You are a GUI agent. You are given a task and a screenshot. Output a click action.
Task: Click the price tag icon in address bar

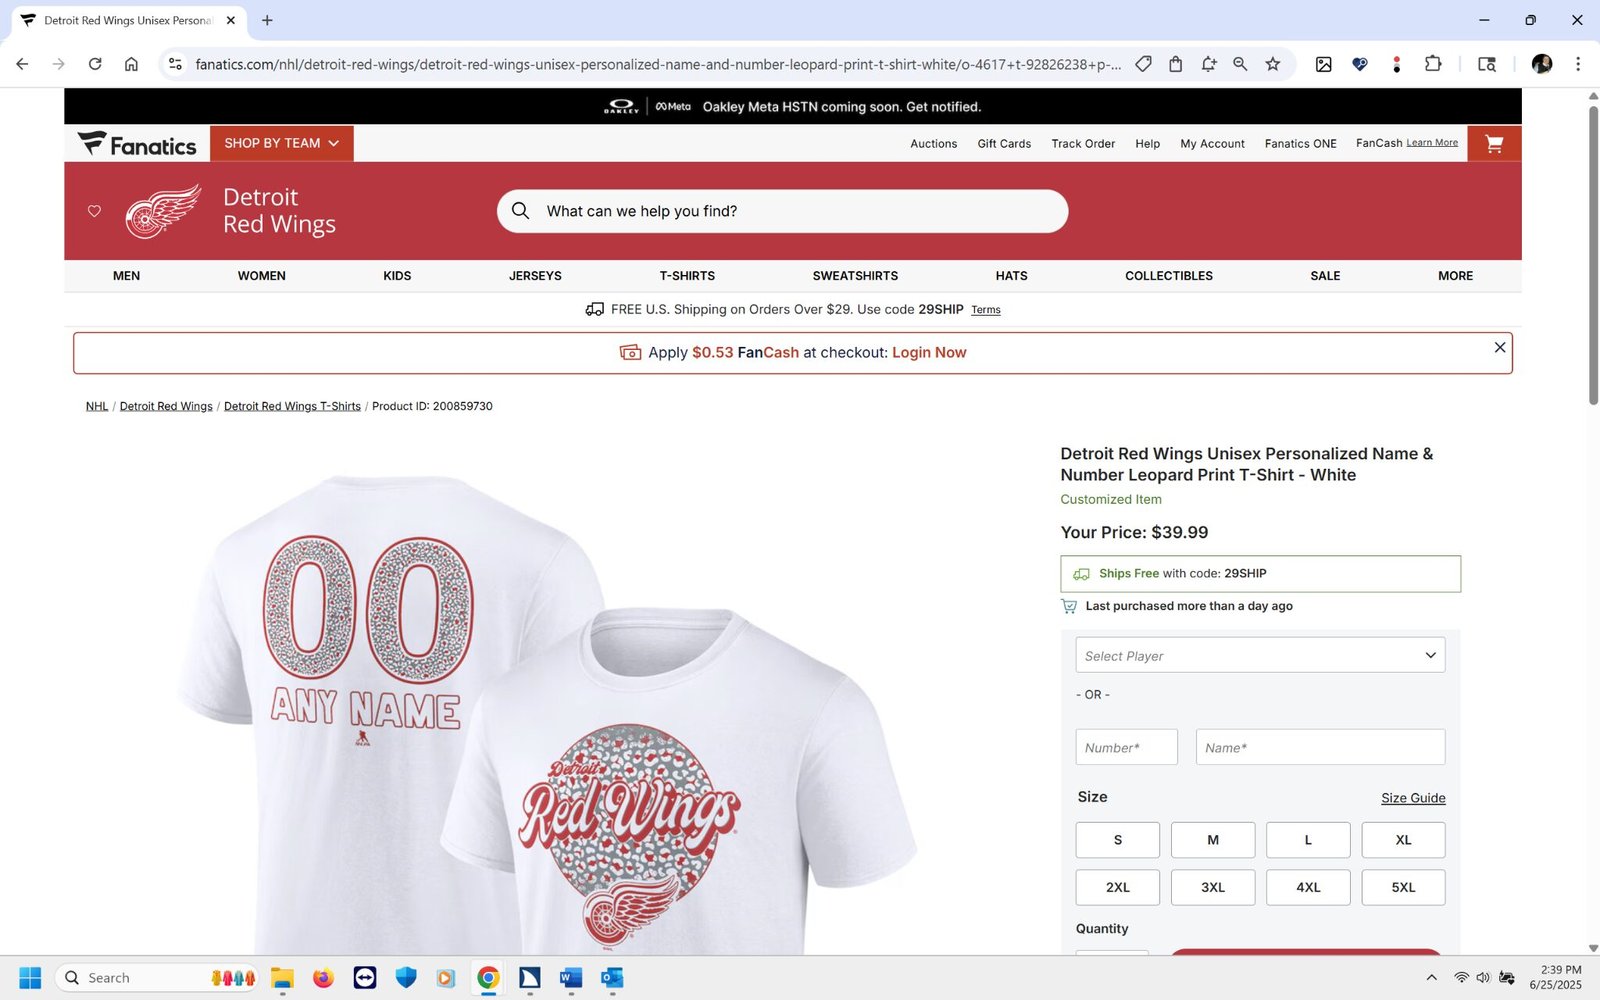click(1144, 64)
